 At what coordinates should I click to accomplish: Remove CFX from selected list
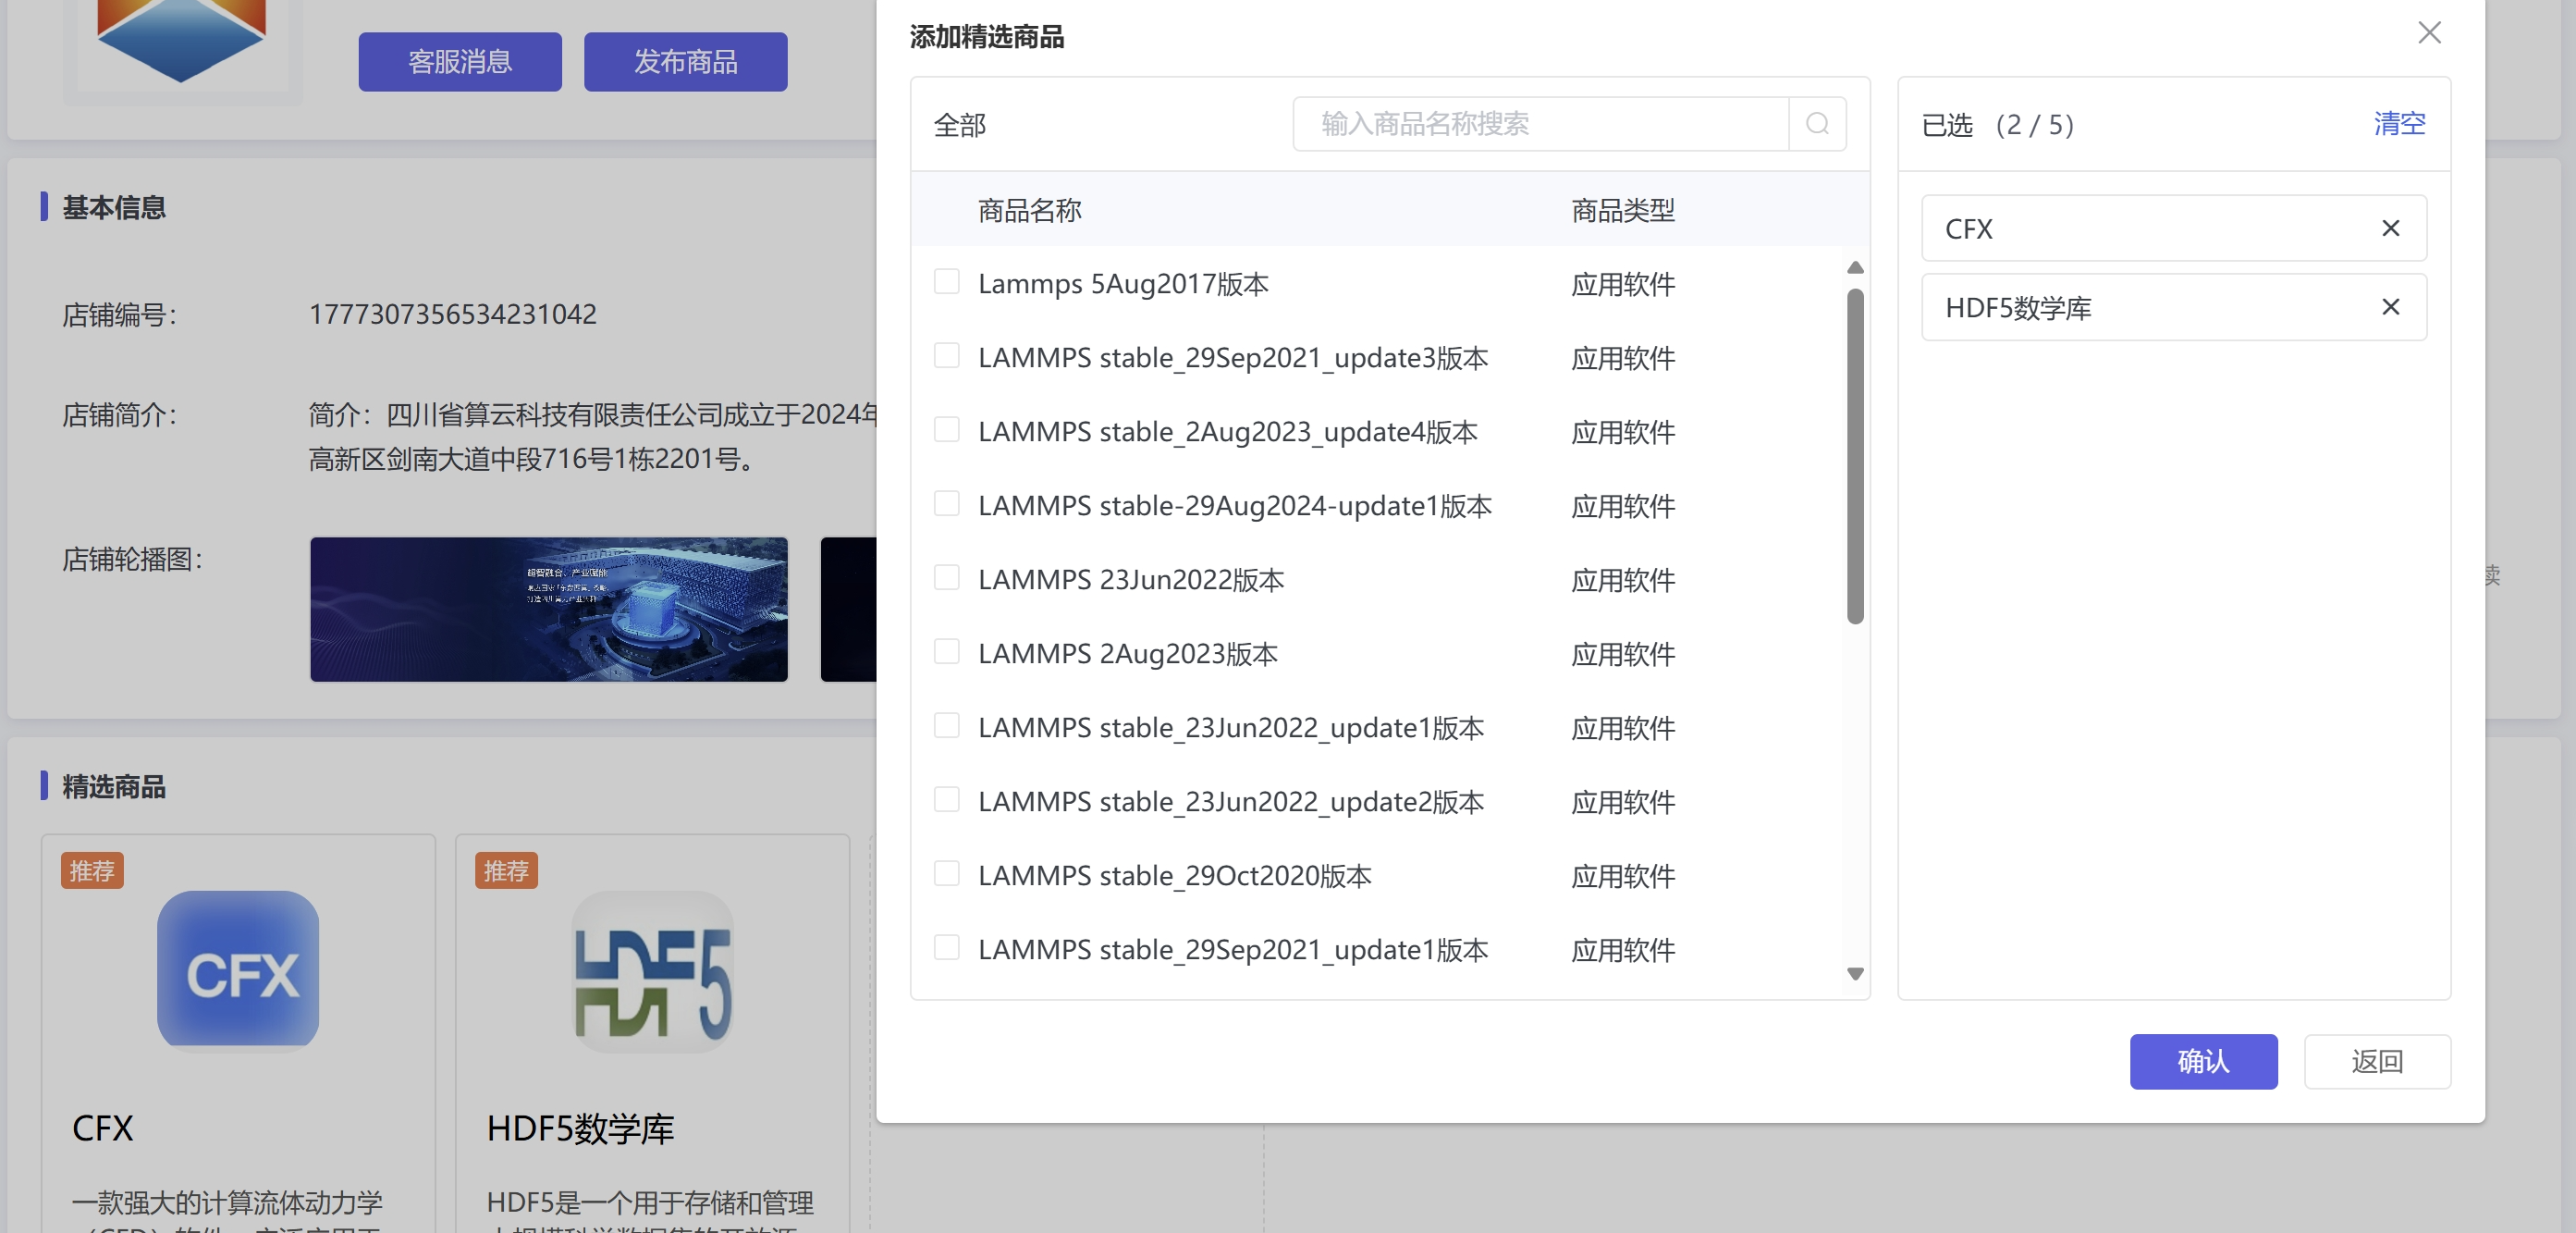tap(2390, 229)
